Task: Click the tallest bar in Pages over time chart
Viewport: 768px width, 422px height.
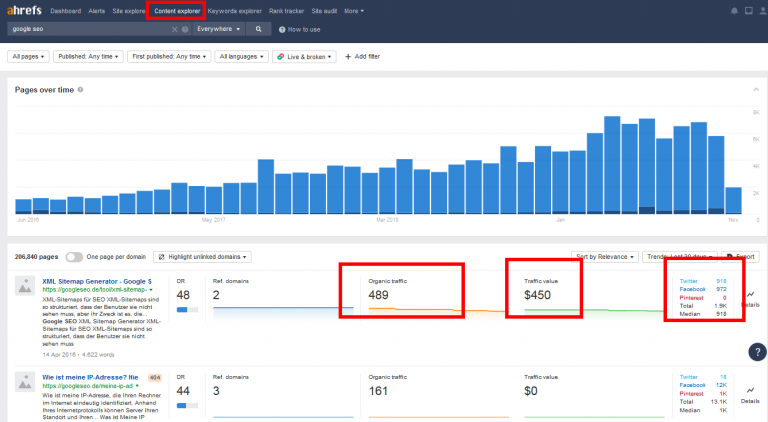Action: pos(612,165)
